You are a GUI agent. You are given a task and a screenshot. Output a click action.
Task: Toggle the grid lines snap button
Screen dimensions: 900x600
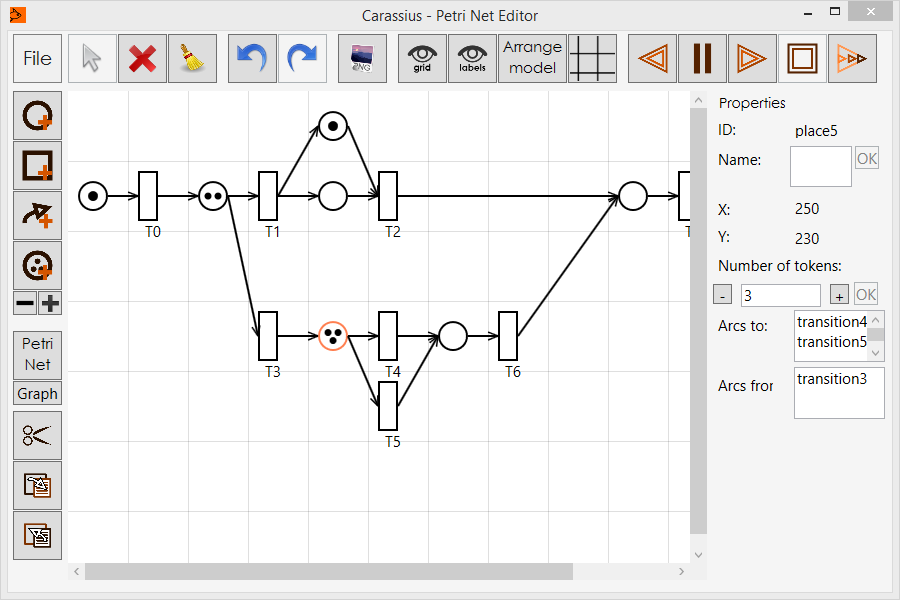(x=592, y=59)
